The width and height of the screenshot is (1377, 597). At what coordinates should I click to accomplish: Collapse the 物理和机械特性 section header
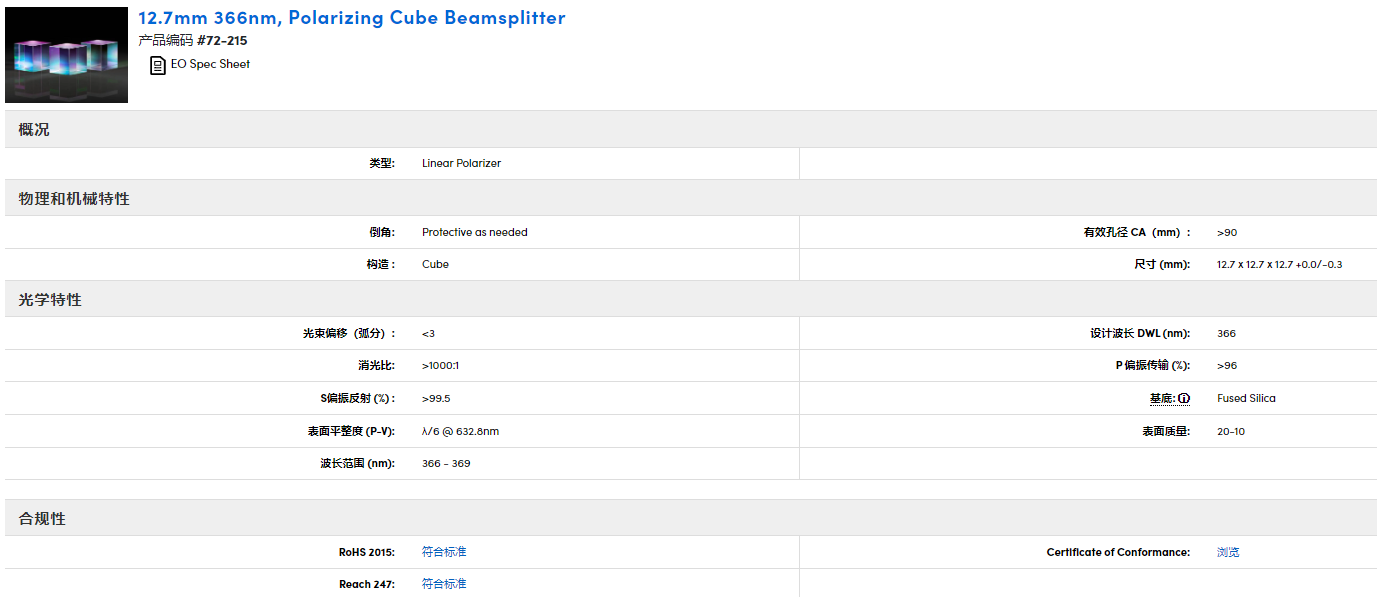coord(74,199)
